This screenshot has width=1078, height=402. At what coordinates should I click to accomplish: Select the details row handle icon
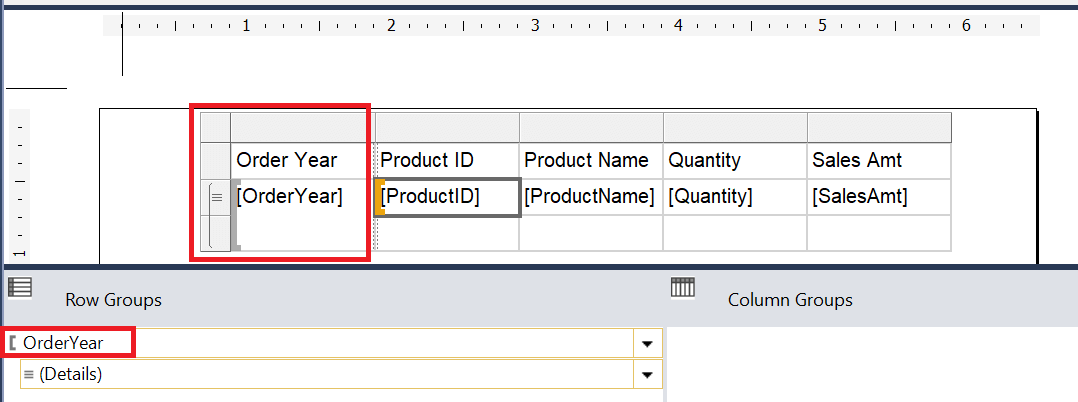(216, 197)
